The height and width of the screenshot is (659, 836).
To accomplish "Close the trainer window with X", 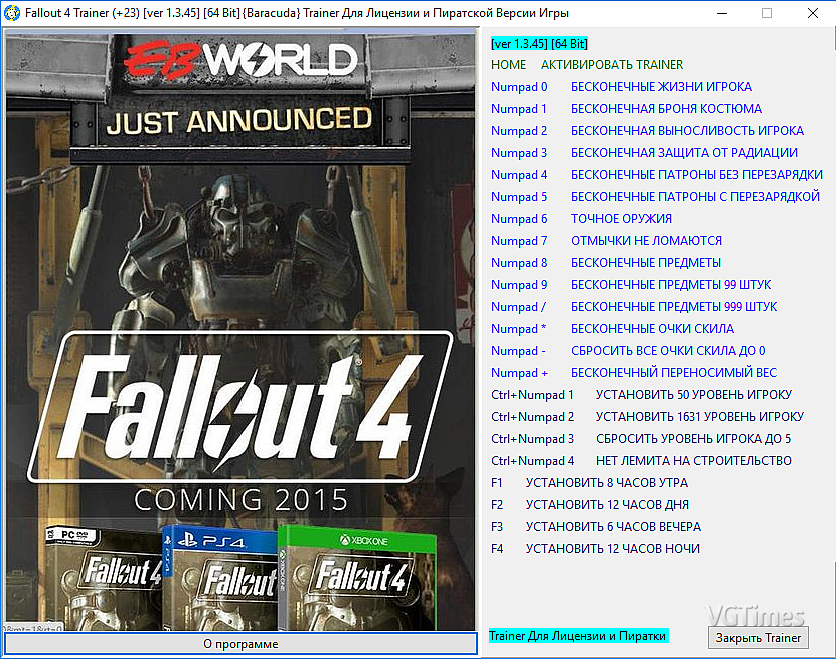I will pyautogui.click(x=813, y=13).
